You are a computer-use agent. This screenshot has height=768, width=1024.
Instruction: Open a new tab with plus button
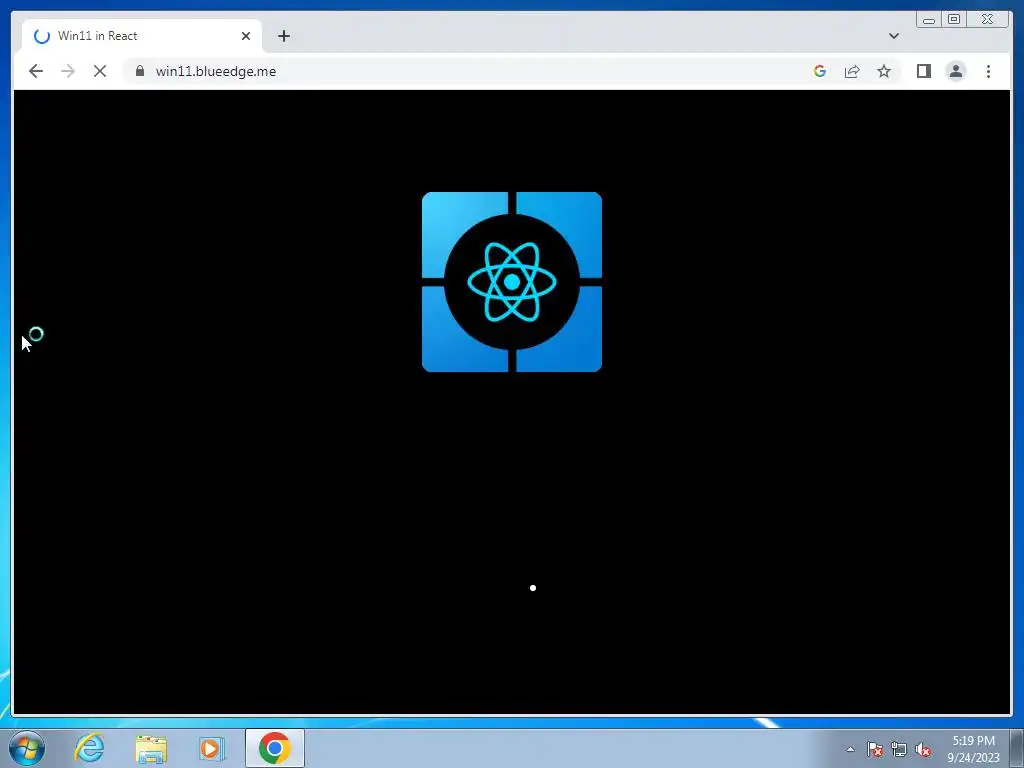(283, 36)
